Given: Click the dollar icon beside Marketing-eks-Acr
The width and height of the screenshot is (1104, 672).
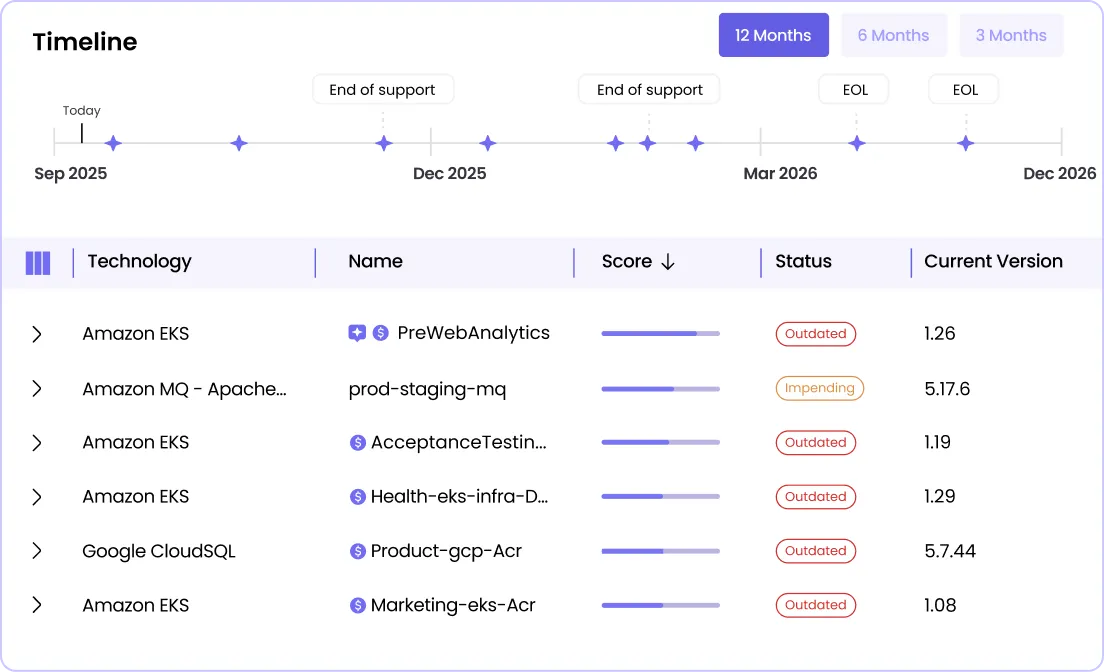Looking at the screenshot, I should point(358,605).
